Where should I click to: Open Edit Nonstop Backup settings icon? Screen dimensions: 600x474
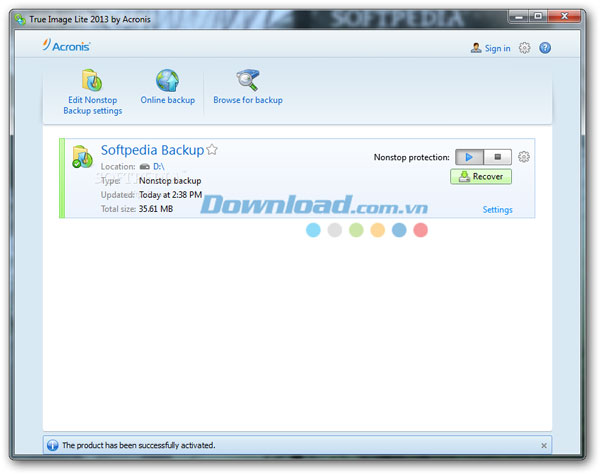[92, 80]
